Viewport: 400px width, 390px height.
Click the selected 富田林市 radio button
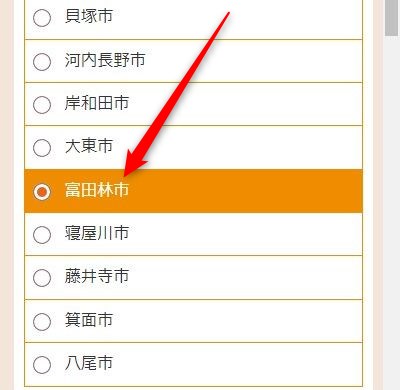click(x=42, y=192)
